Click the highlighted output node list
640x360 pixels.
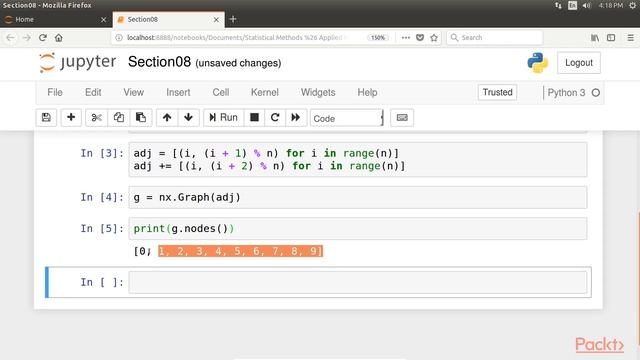[240, 251]
